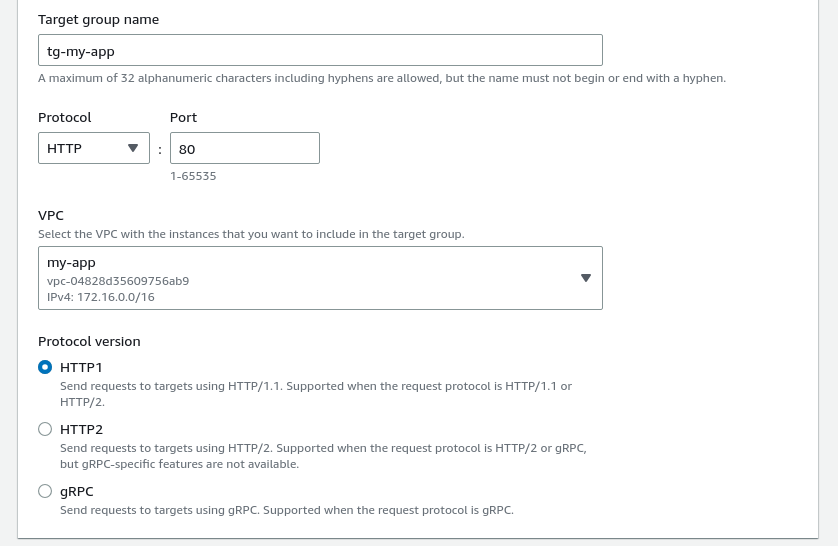This screenshot has height=546, width=838.
Task: Focus the Port number field
Action: [x=244, y=148]
